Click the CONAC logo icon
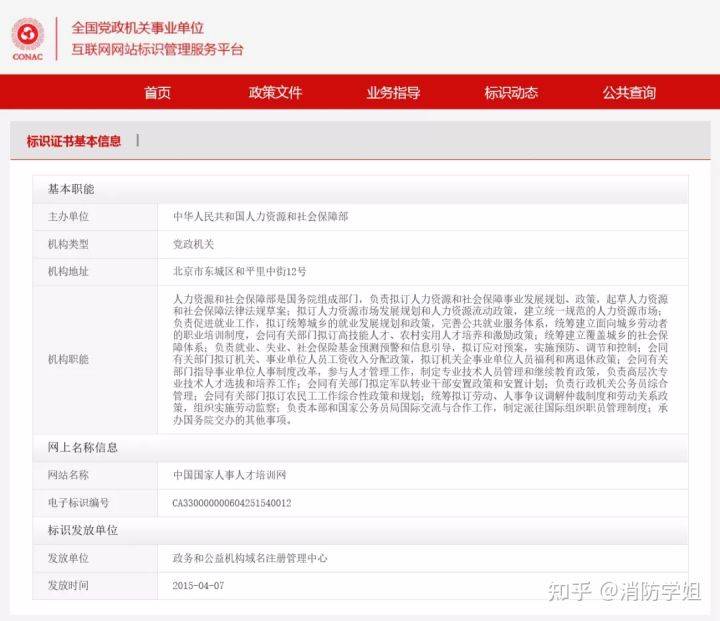 point(28,39)
